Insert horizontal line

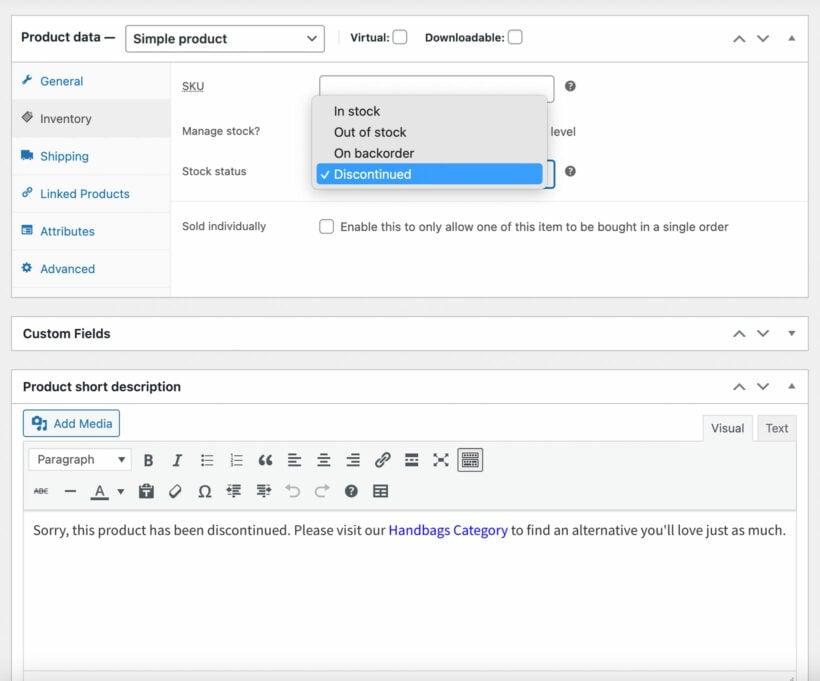[70, 491]
